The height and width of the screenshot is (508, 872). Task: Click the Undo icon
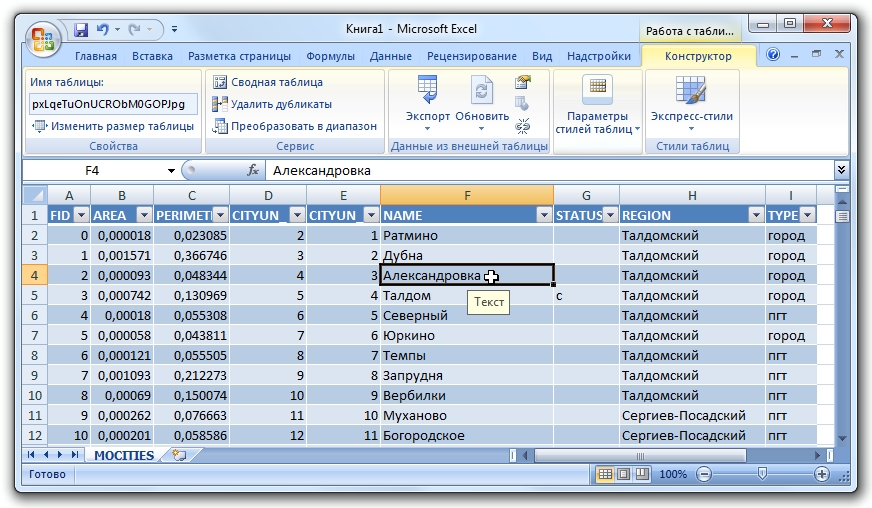102,29
